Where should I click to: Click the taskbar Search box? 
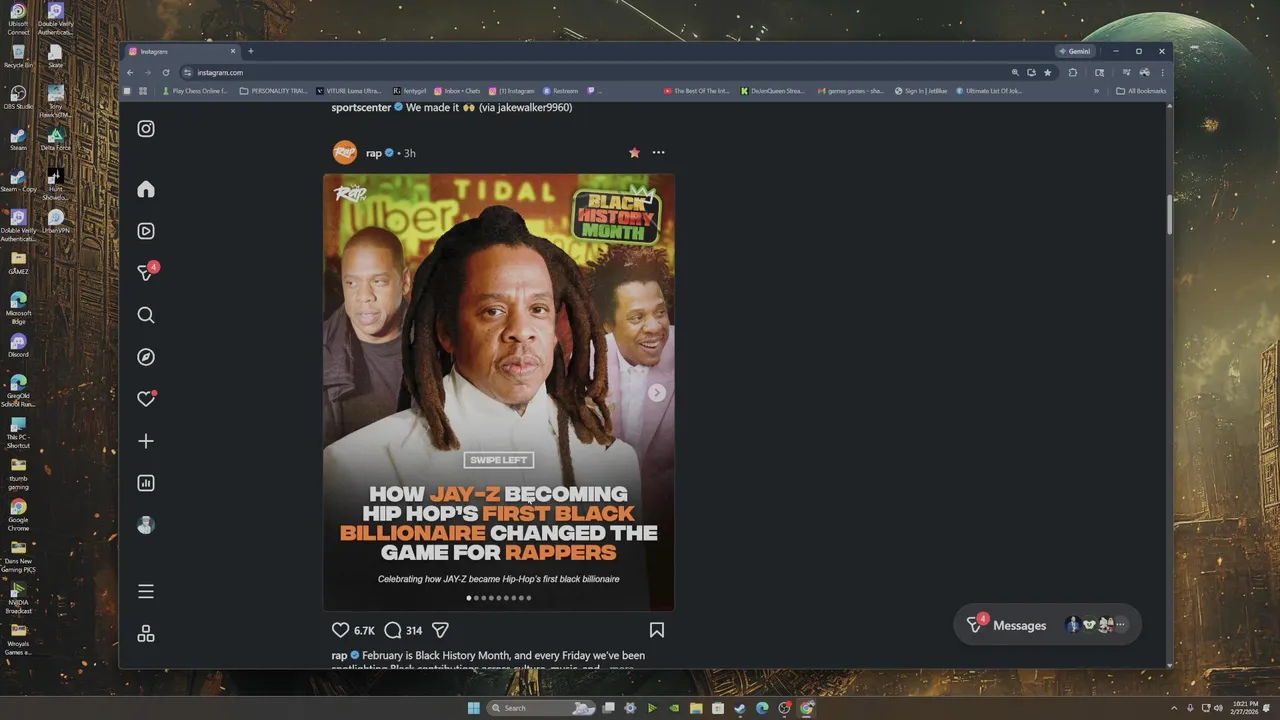[x=540, y=708]
